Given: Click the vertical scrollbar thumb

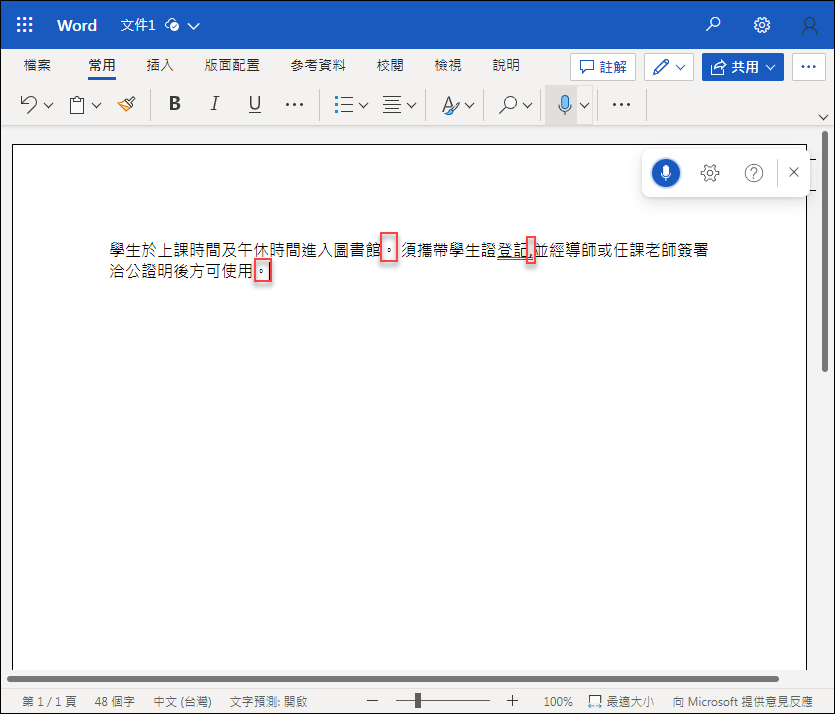Looking at the screenshot, I should tap(825, 251).
